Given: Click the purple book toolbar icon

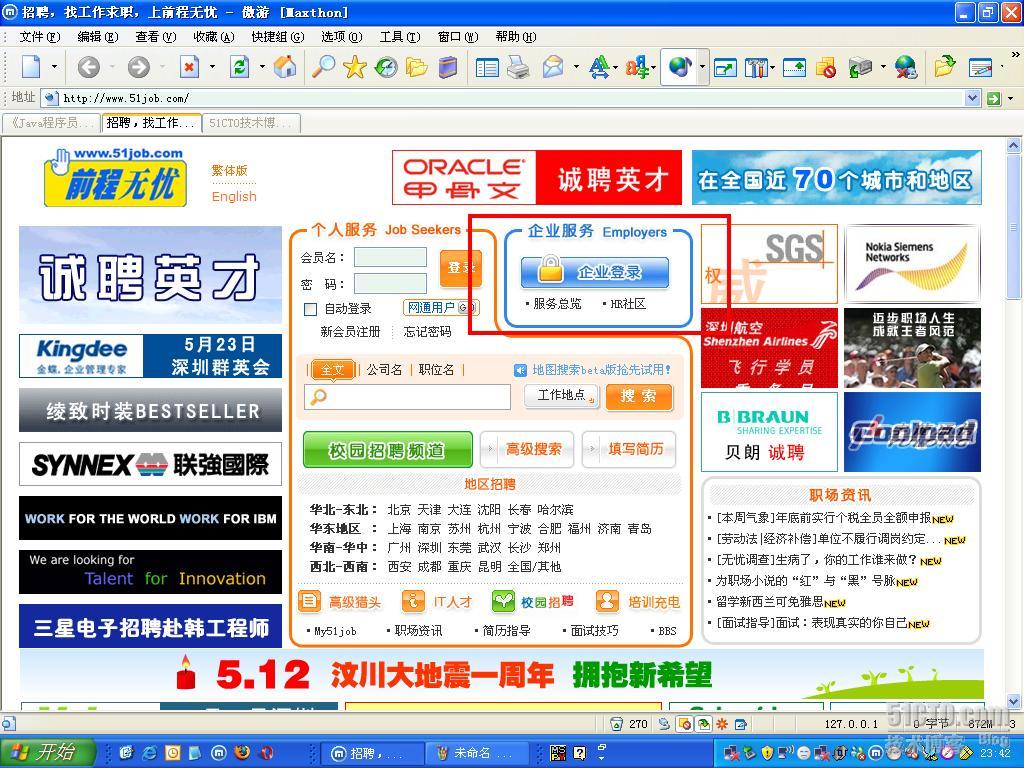Looking at the screenshot, I should pyautogui.click(x=447, y=67).
